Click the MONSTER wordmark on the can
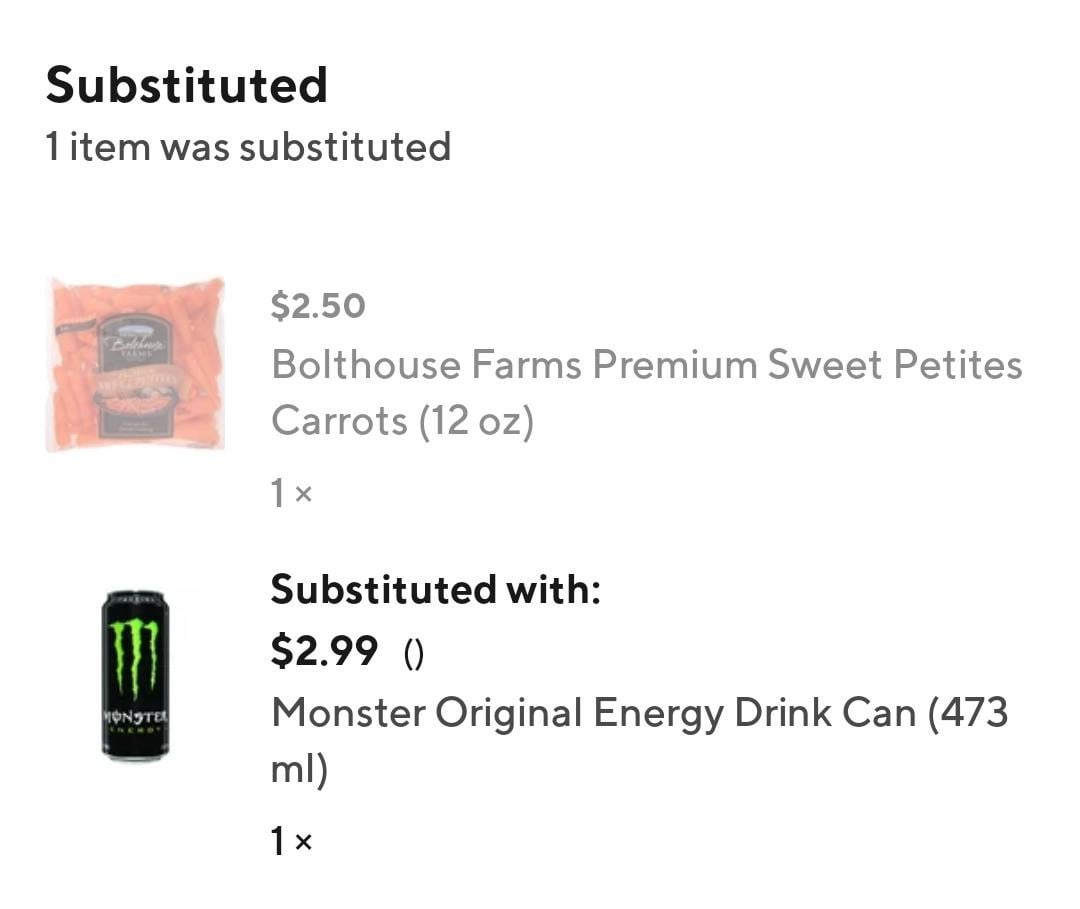The height and width of the screenshot is (909, 1080). point(136,717)
